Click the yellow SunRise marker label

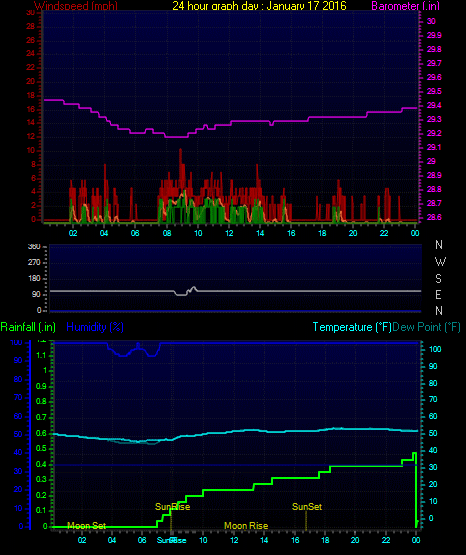click(173, 507)
